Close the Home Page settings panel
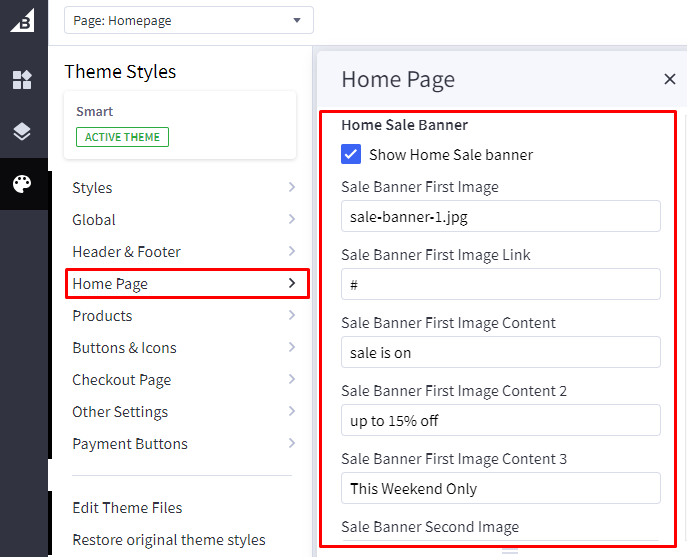687x557 pixels. pyautogui.click(x=669, y=80)
